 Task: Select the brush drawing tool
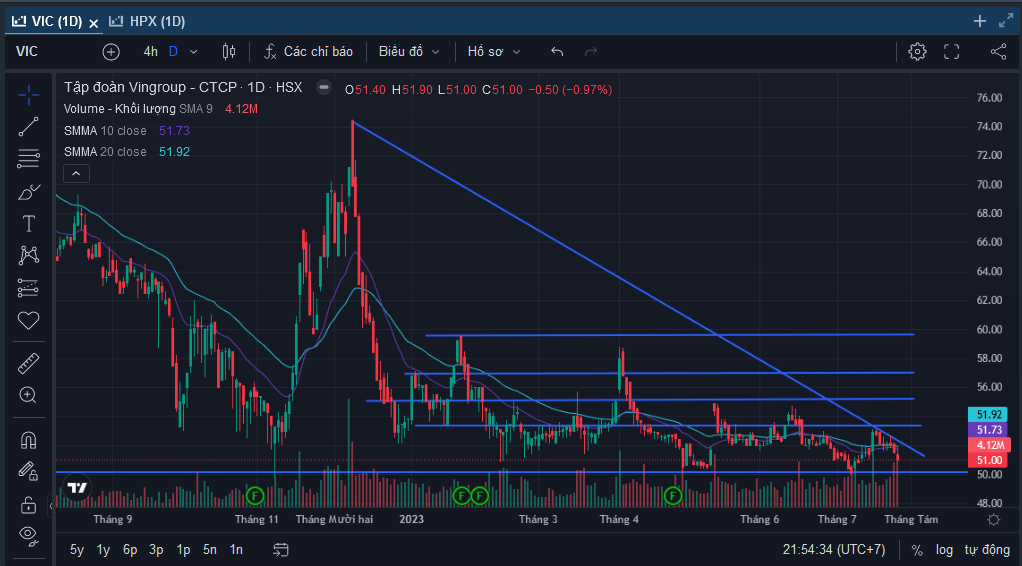coord(29,192)
